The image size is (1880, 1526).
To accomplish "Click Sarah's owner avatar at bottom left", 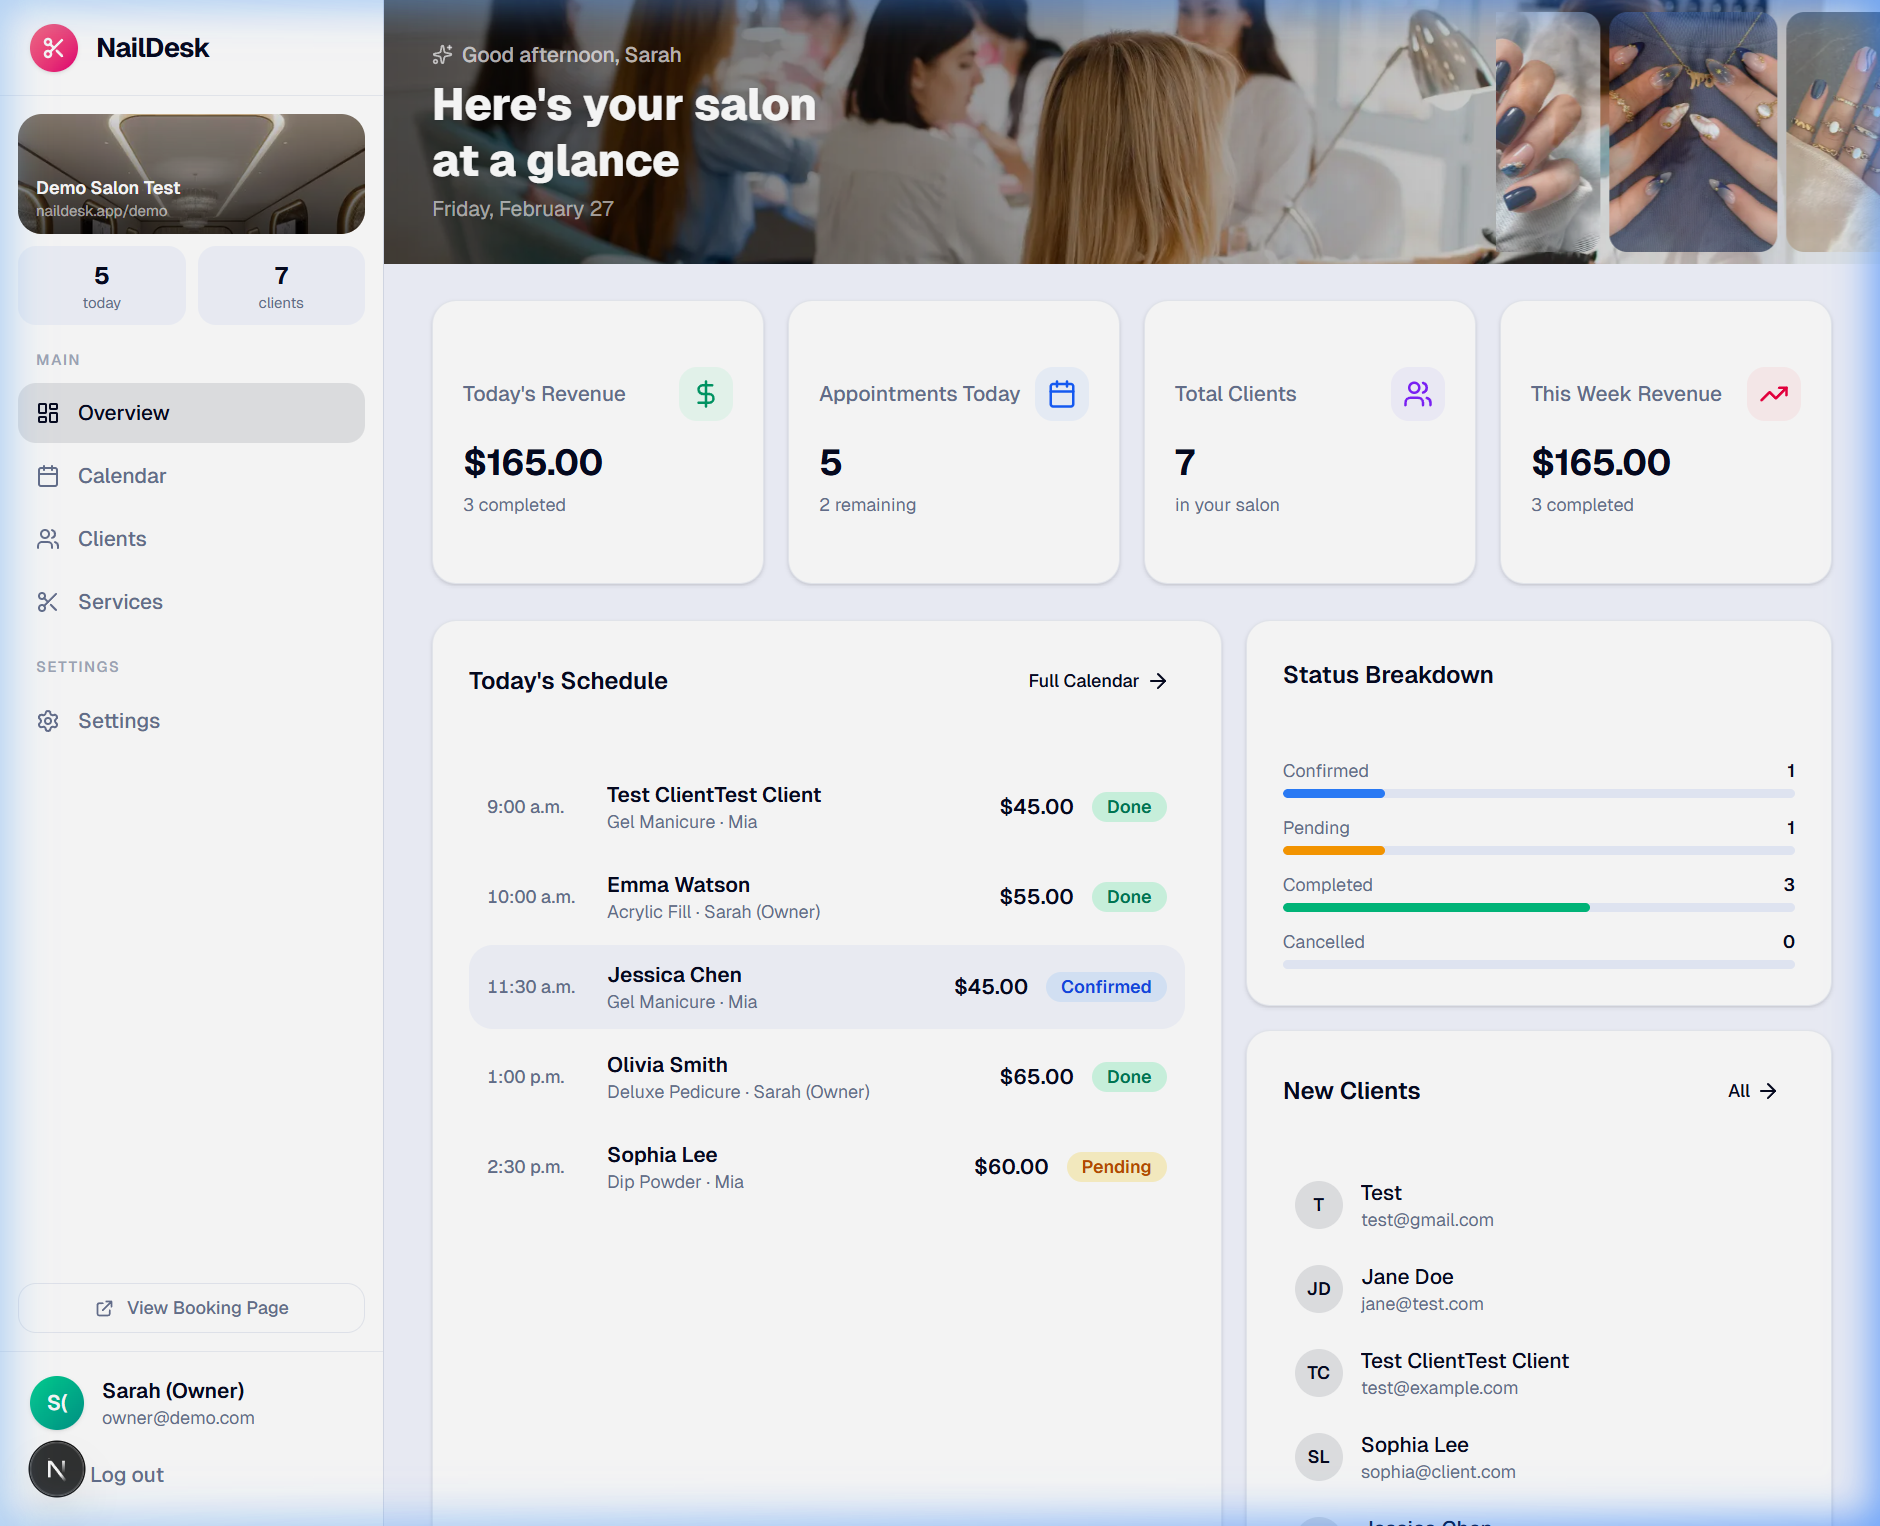I will pyautogui.click(x=57, y=1403).
